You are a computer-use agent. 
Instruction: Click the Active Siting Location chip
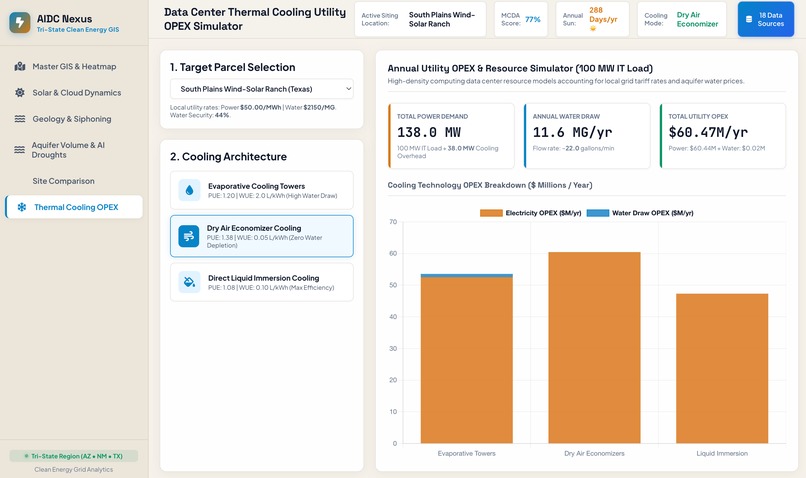click(420, 19)
